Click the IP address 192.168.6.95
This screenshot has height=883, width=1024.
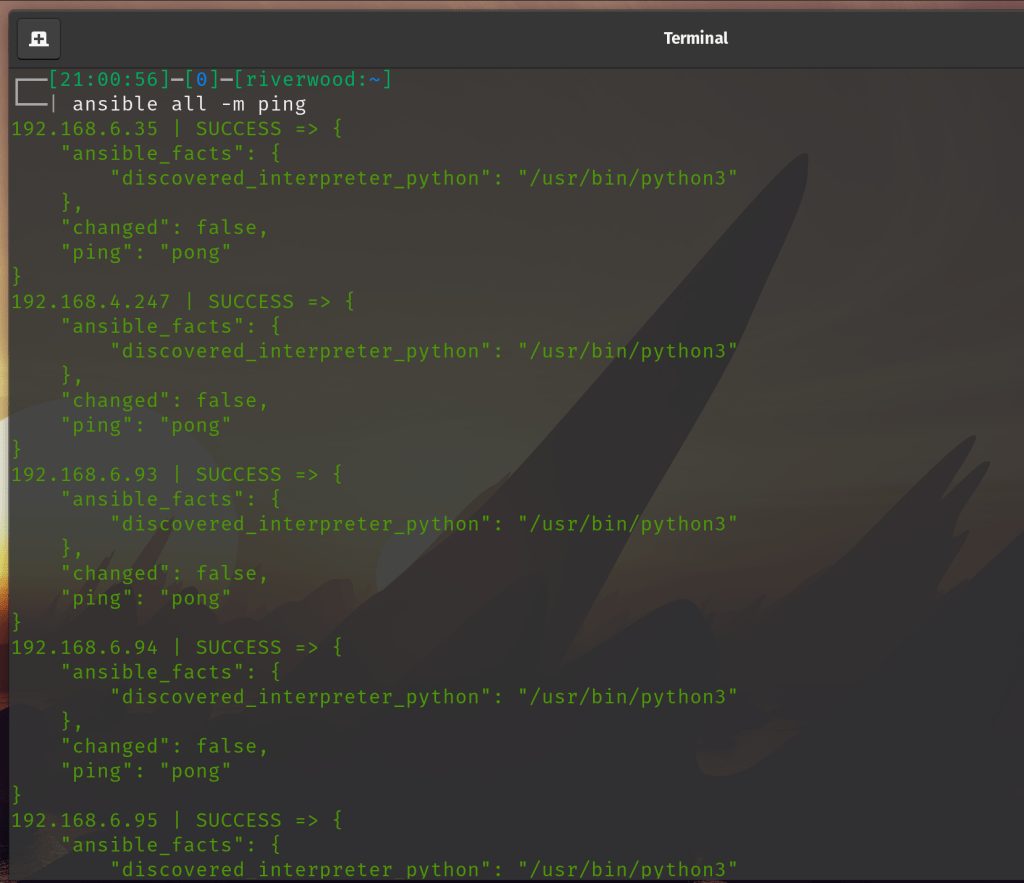84,820
